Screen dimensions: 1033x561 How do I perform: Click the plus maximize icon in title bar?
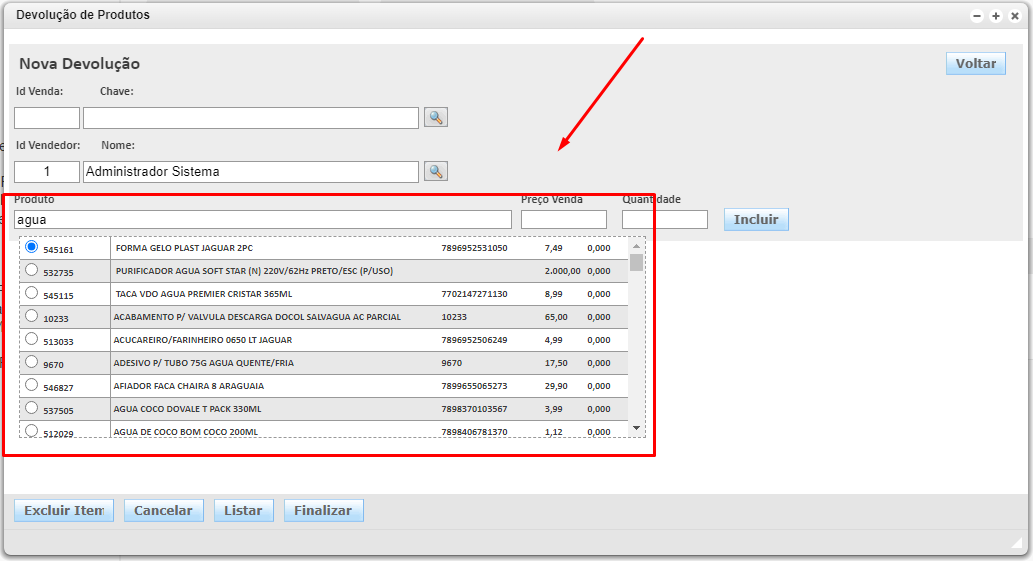click(996, 16)
